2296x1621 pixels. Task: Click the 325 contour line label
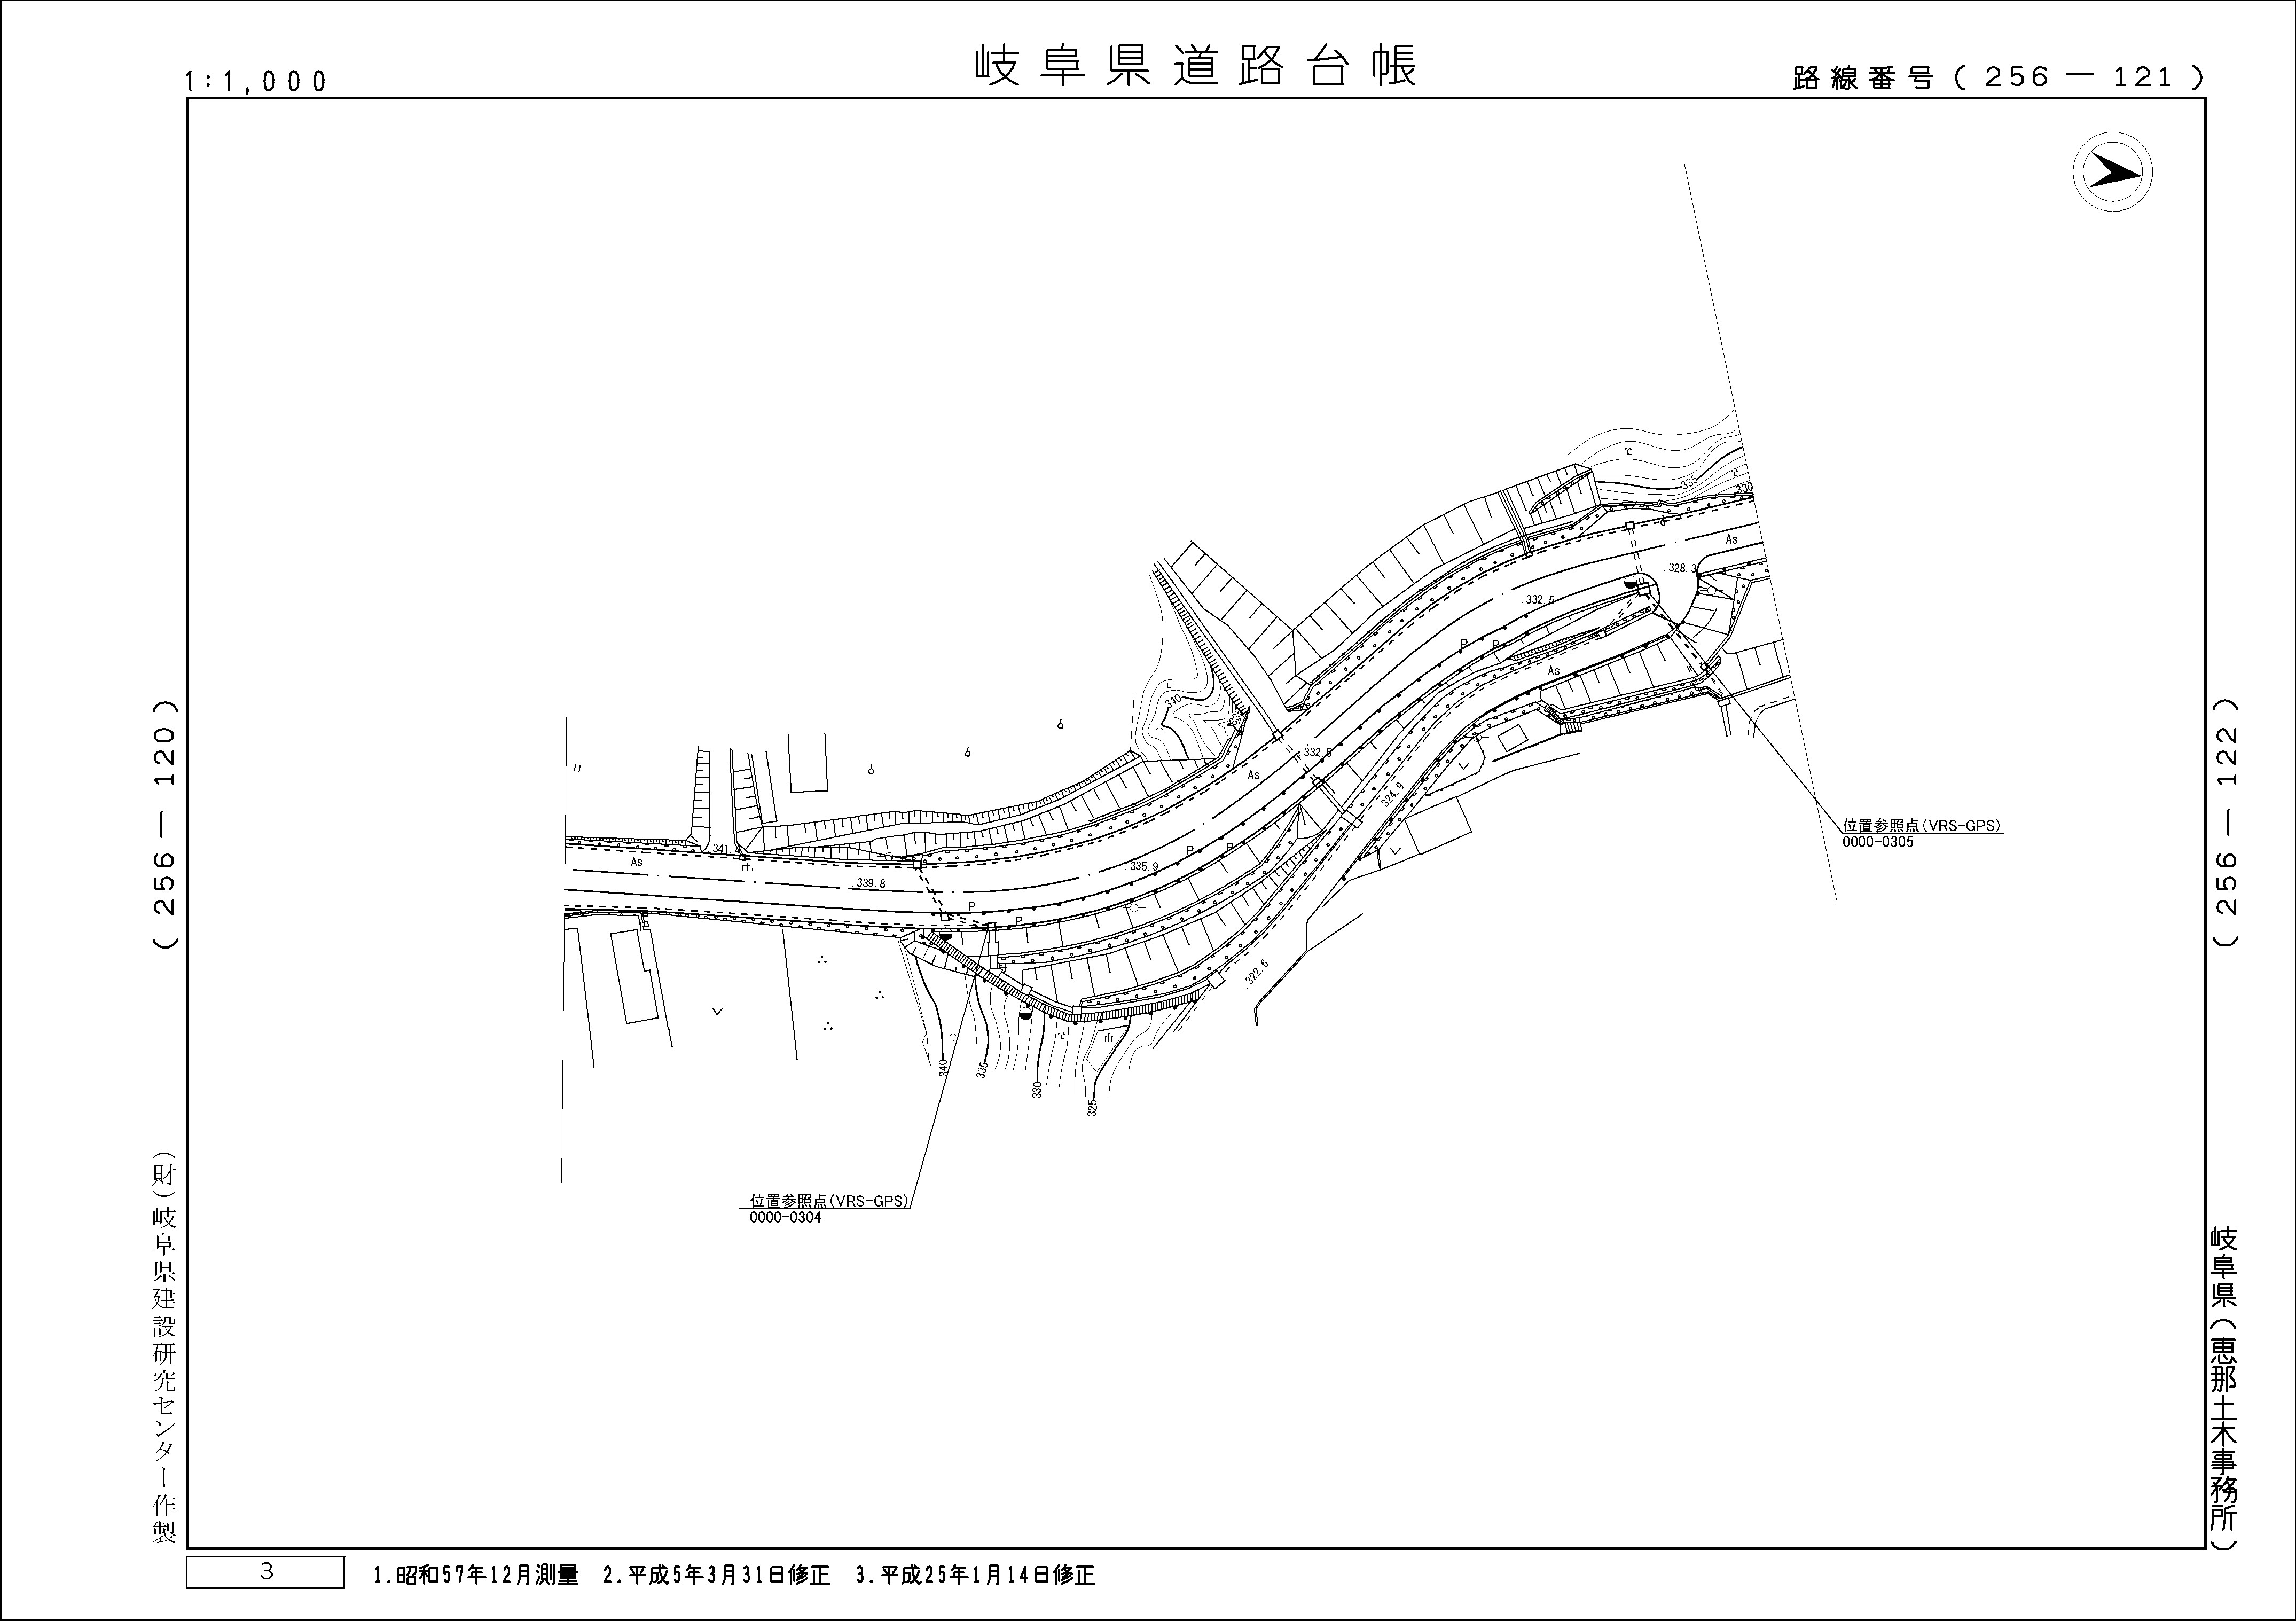click(x=1092, y=1108)
